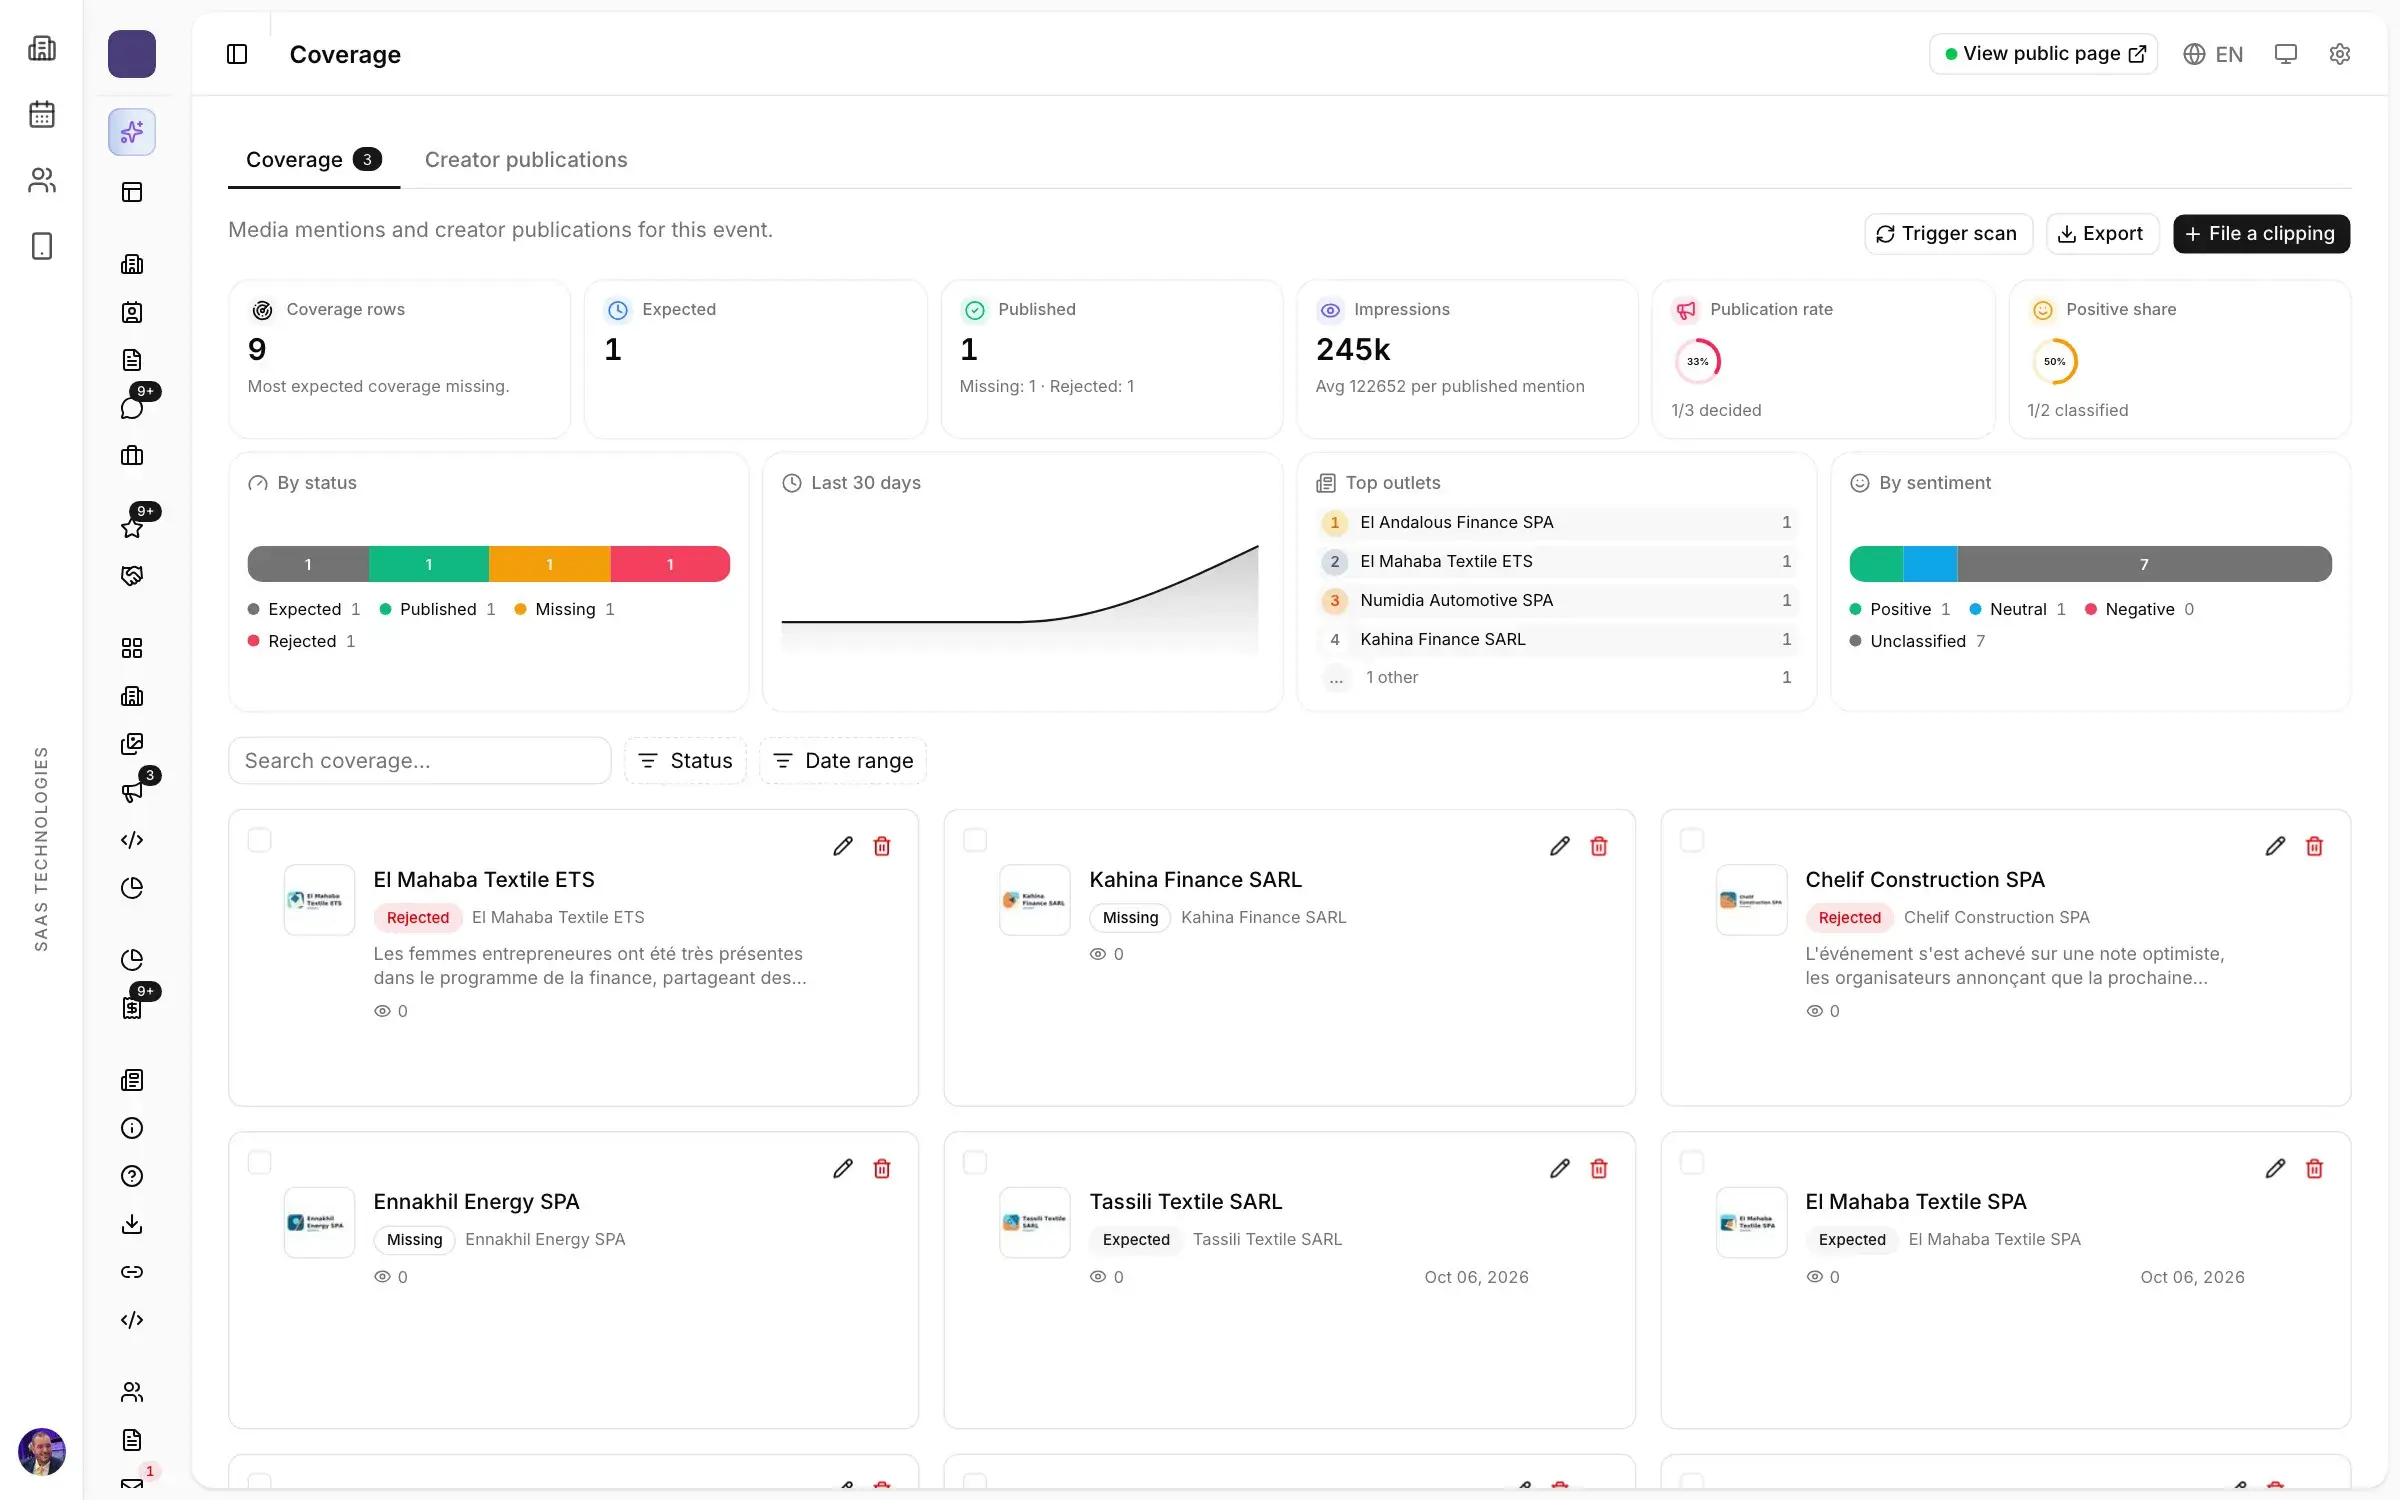Image resolution: width=2400 pixels, height=1500 pixels.
Task: Open the handshake icon in sidebar
Action: click(132, 576)
